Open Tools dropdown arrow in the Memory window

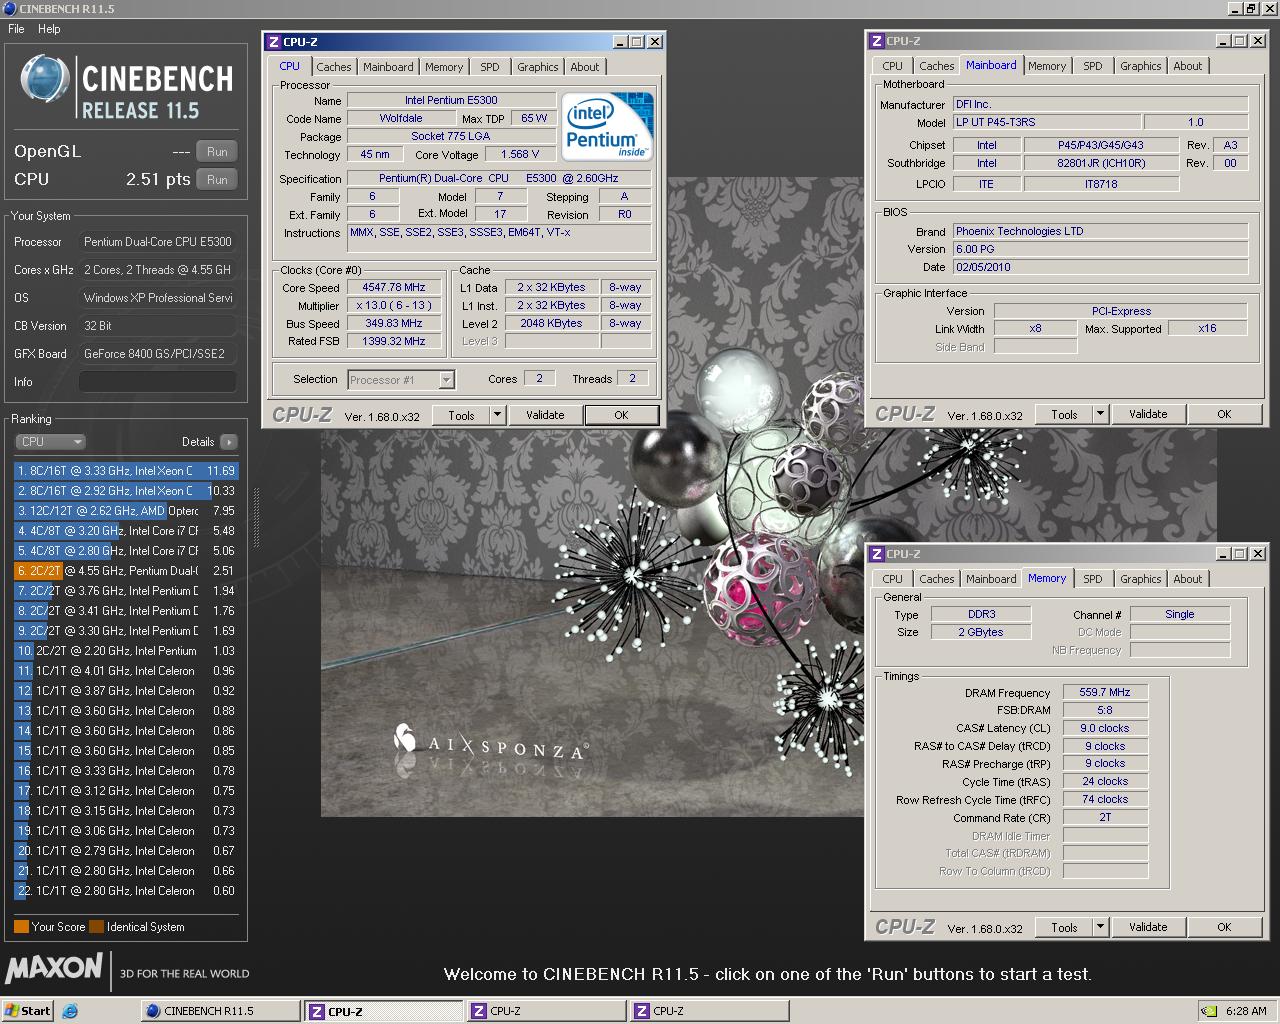(1100, 927)
